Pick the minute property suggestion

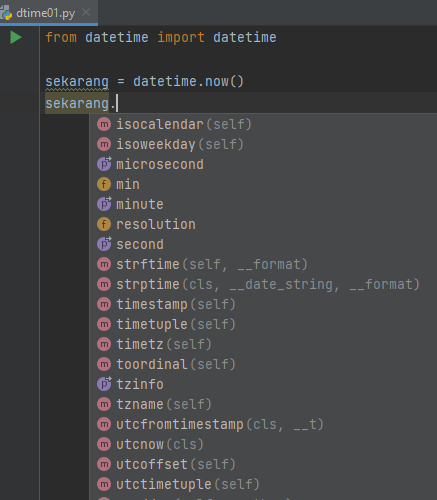263,204
